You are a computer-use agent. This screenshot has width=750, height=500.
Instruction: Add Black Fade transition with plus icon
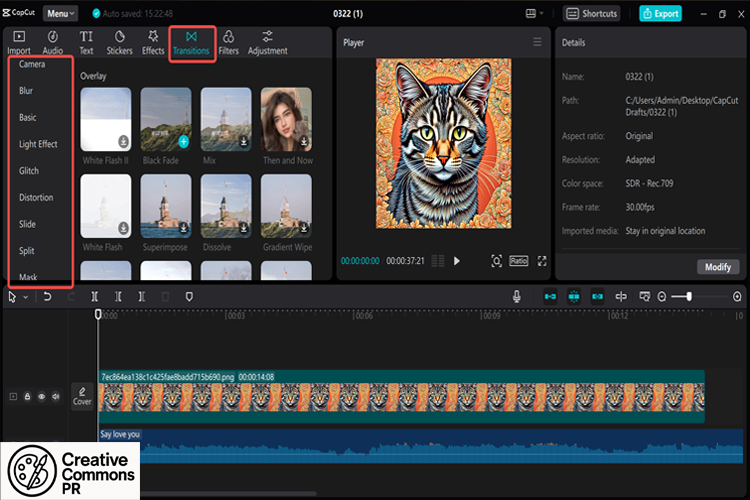coord(184,142)
